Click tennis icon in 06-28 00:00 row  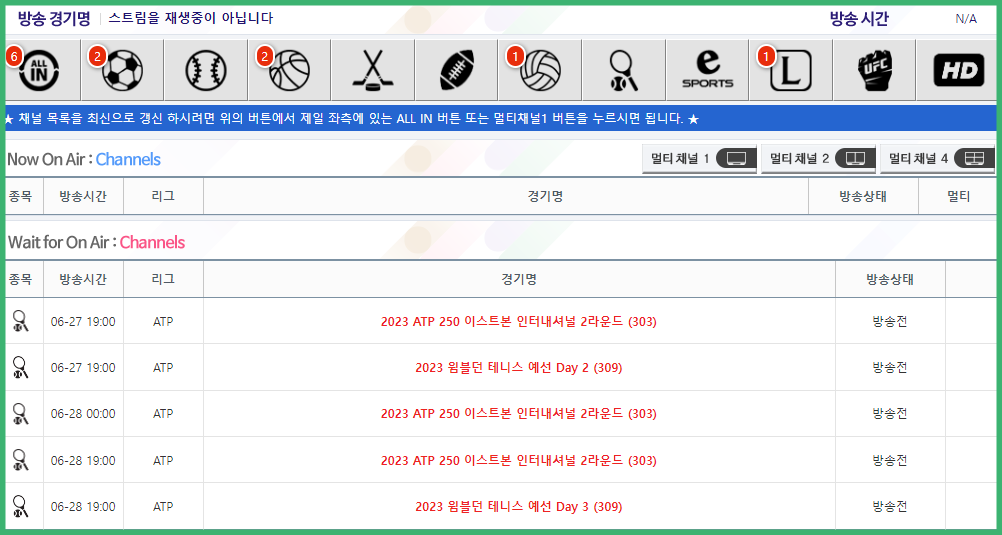[x=21, y=414]
